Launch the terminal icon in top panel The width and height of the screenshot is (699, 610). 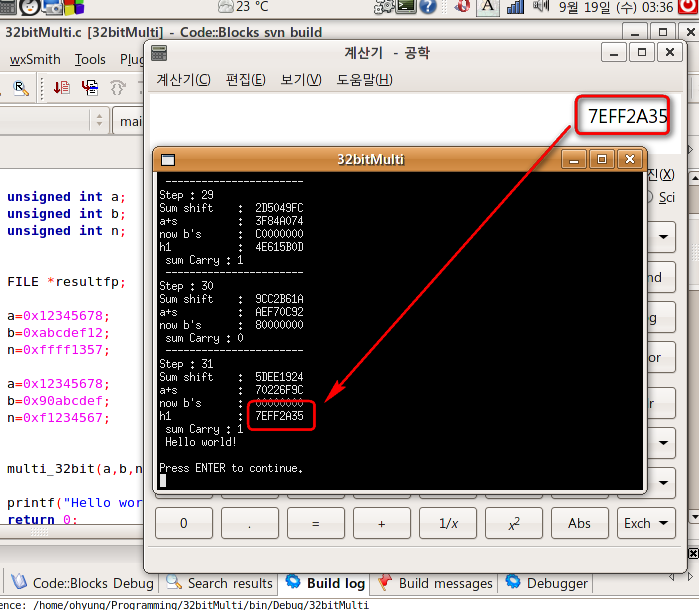pyautogui.click(x=406, y=6)
